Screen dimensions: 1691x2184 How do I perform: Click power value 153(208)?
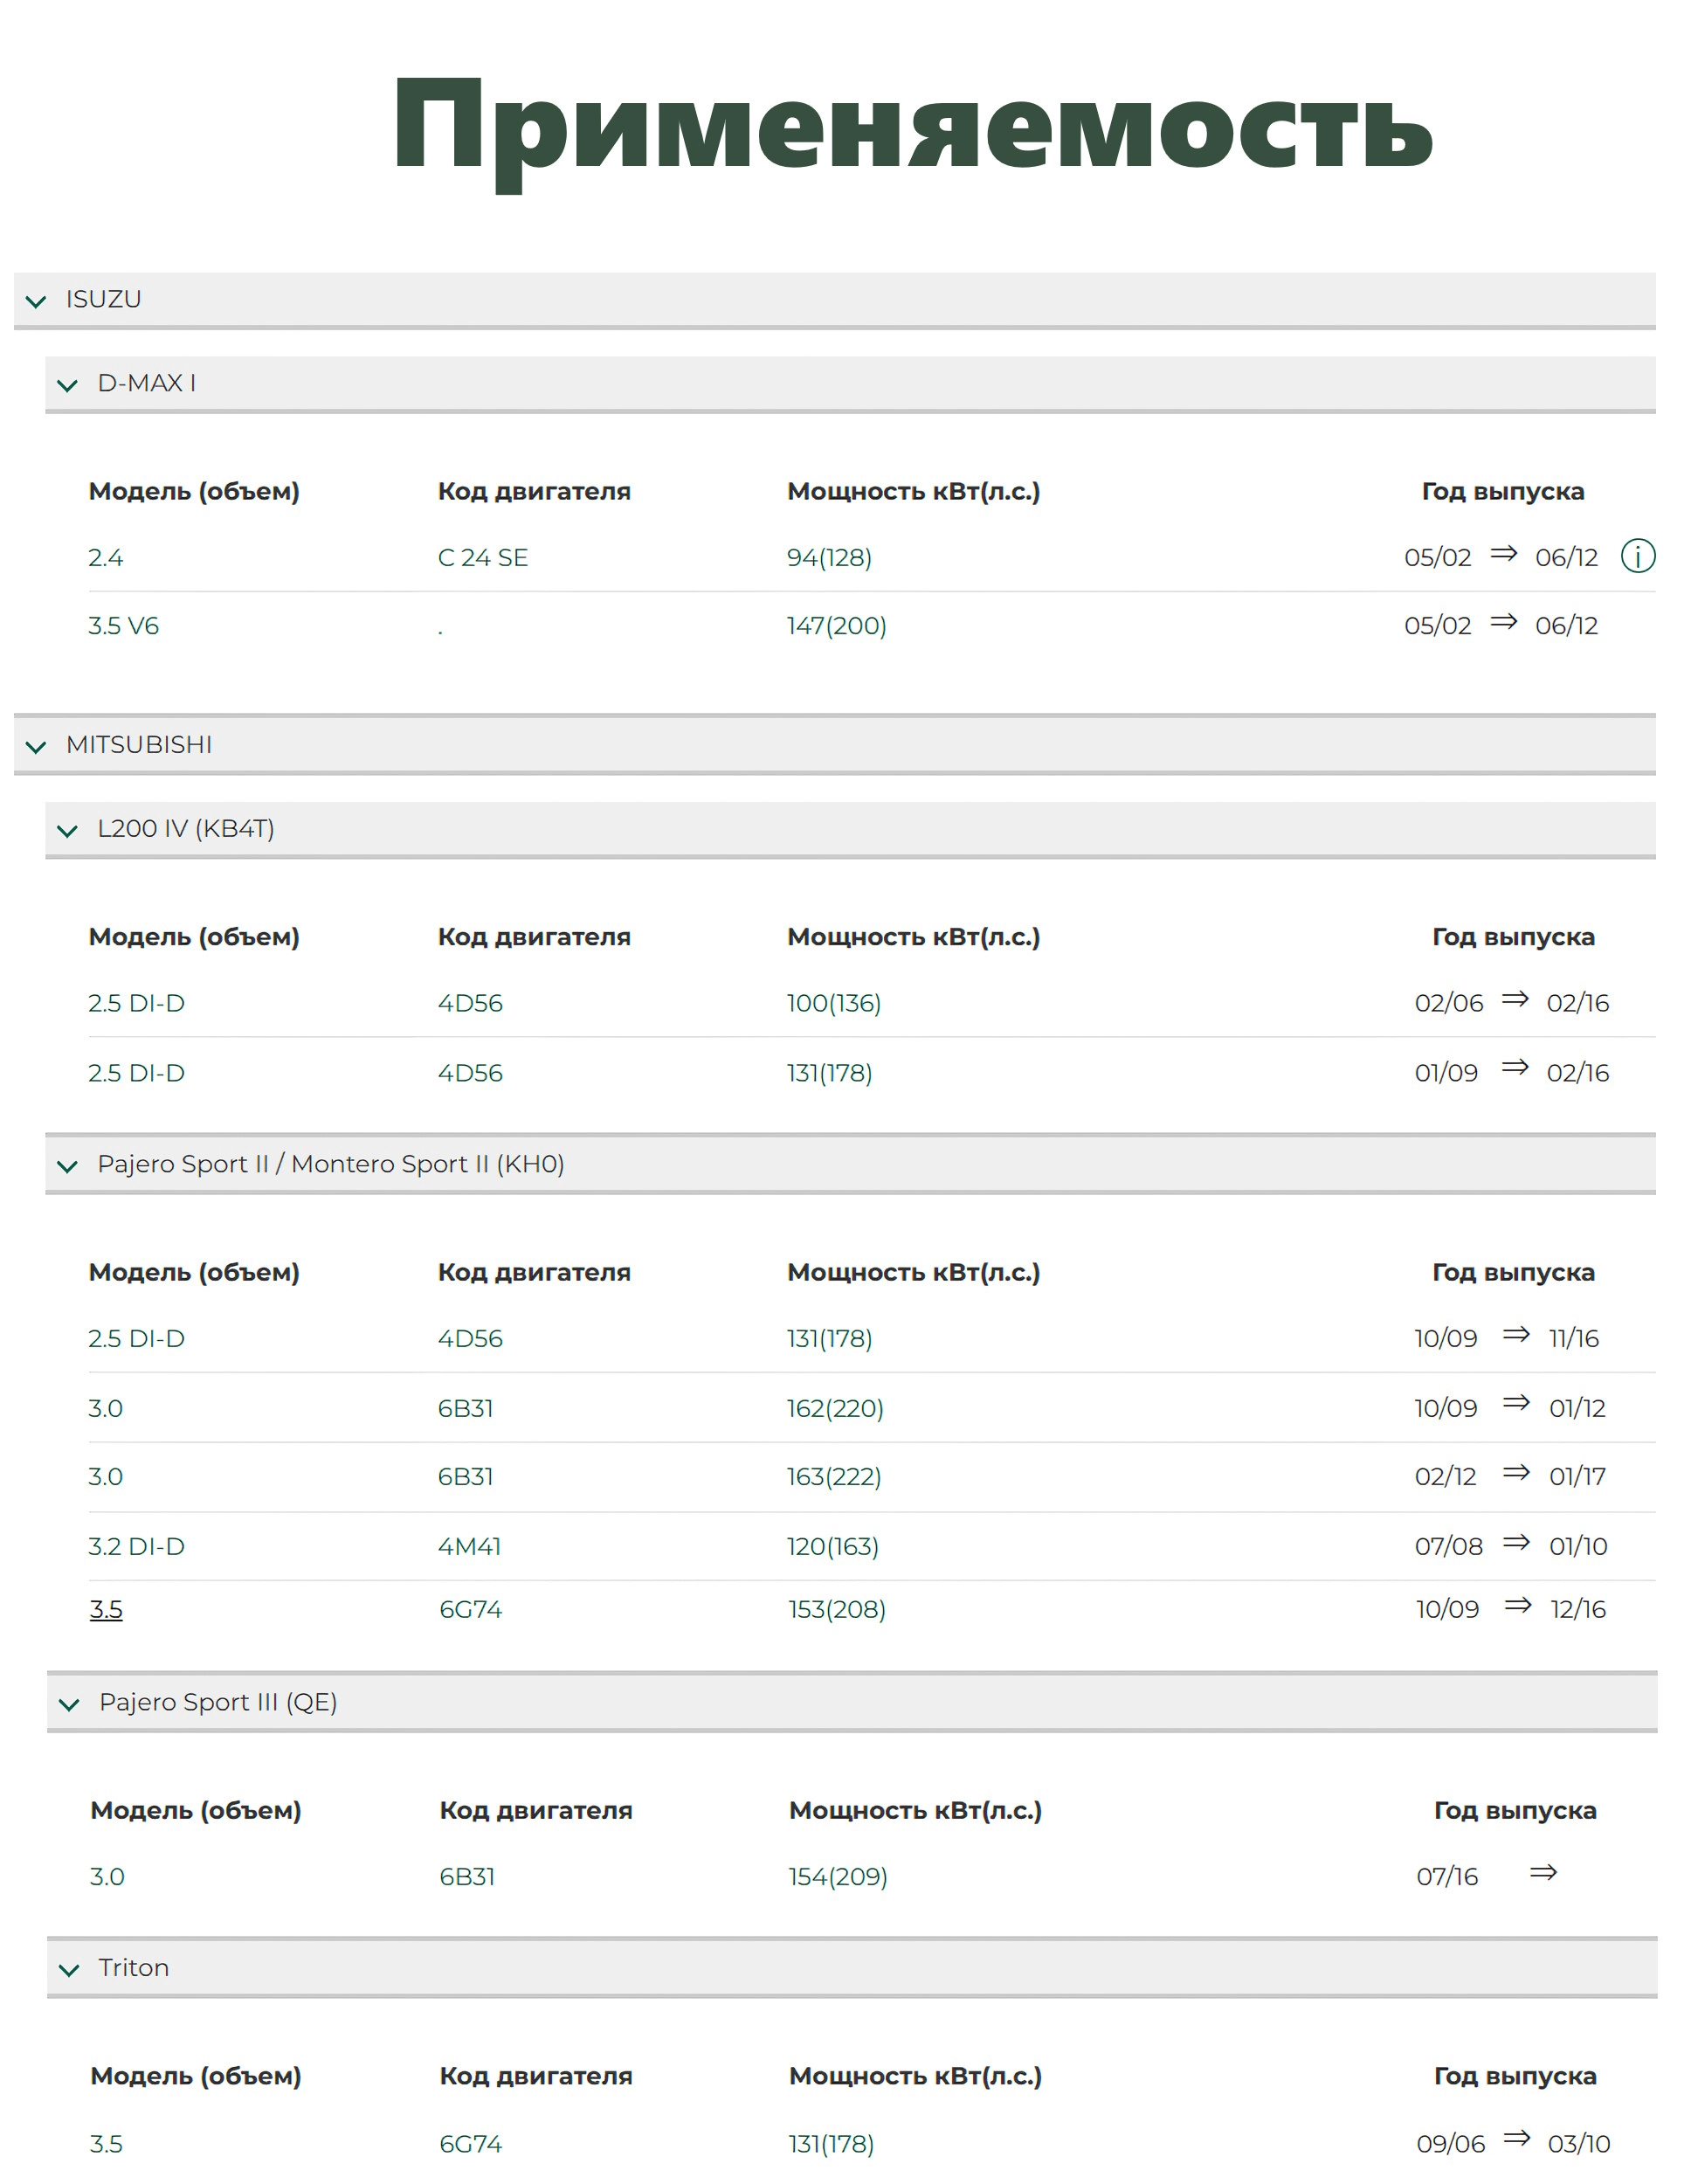(837, 1609)
